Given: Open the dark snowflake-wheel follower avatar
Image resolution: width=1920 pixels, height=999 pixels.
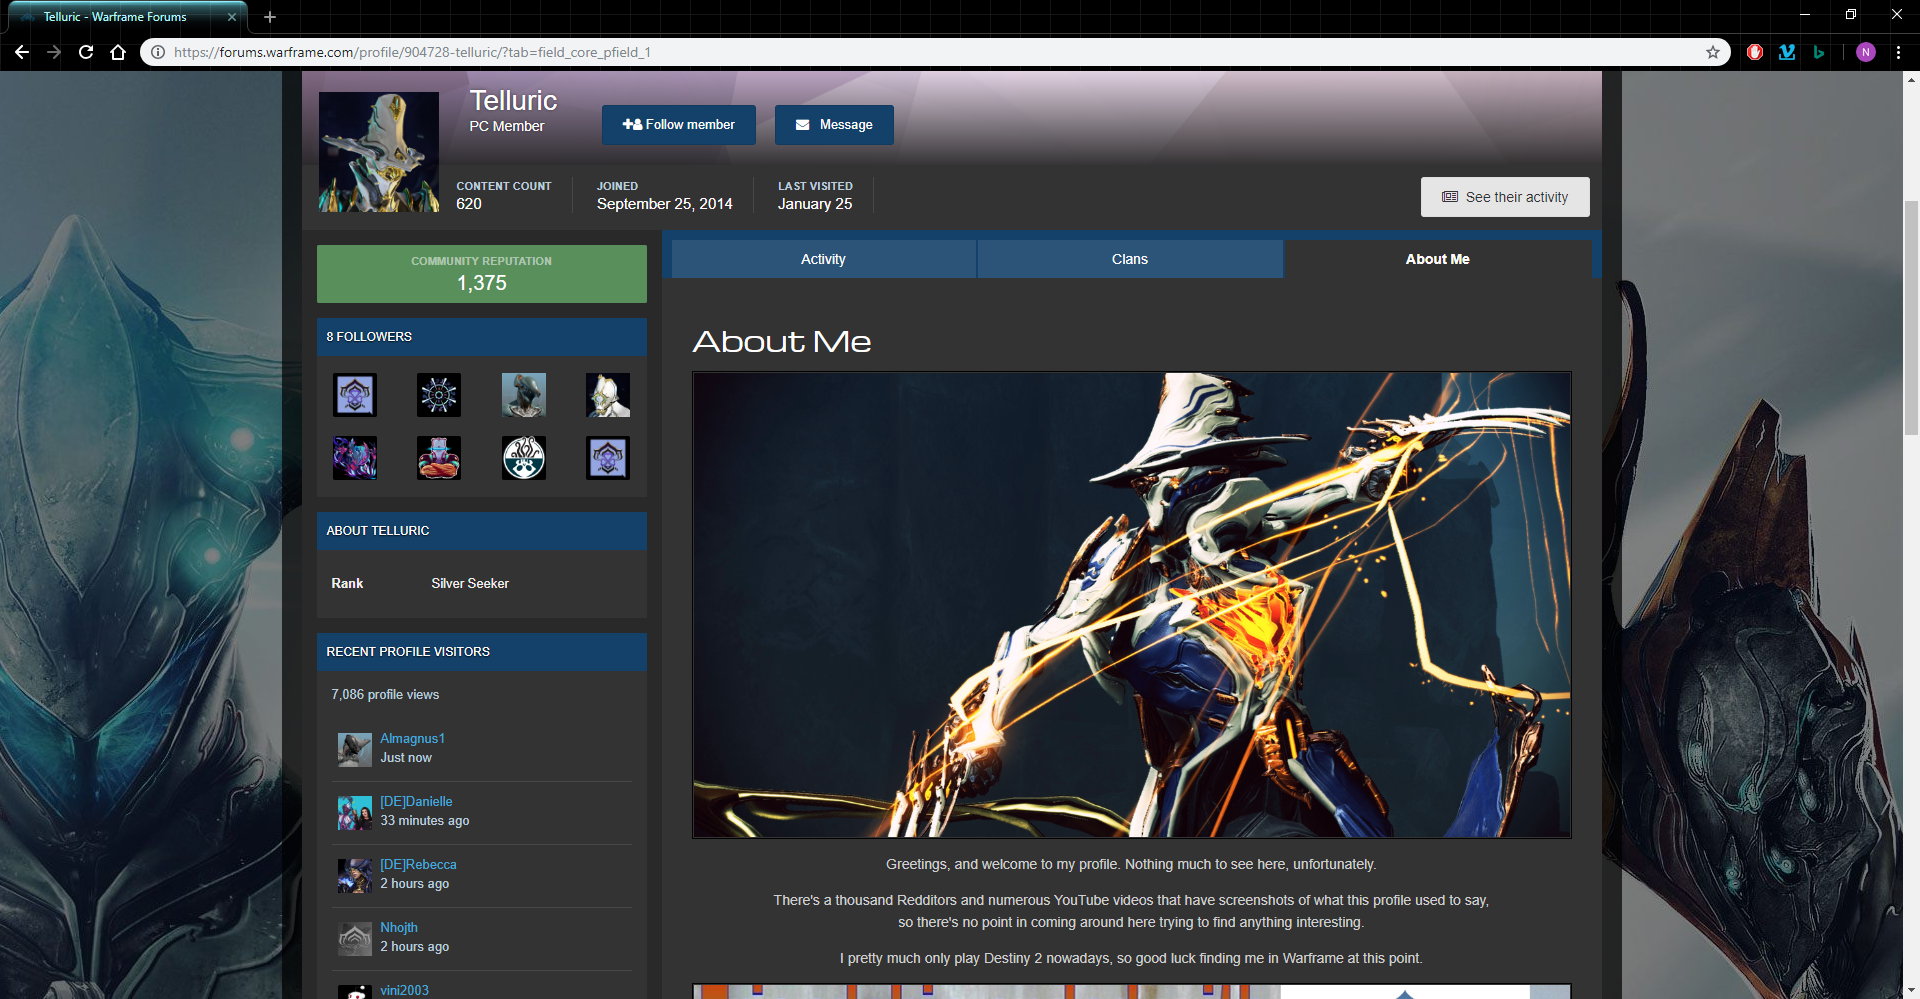Looking at the screenshot, I should coord(439,395).
